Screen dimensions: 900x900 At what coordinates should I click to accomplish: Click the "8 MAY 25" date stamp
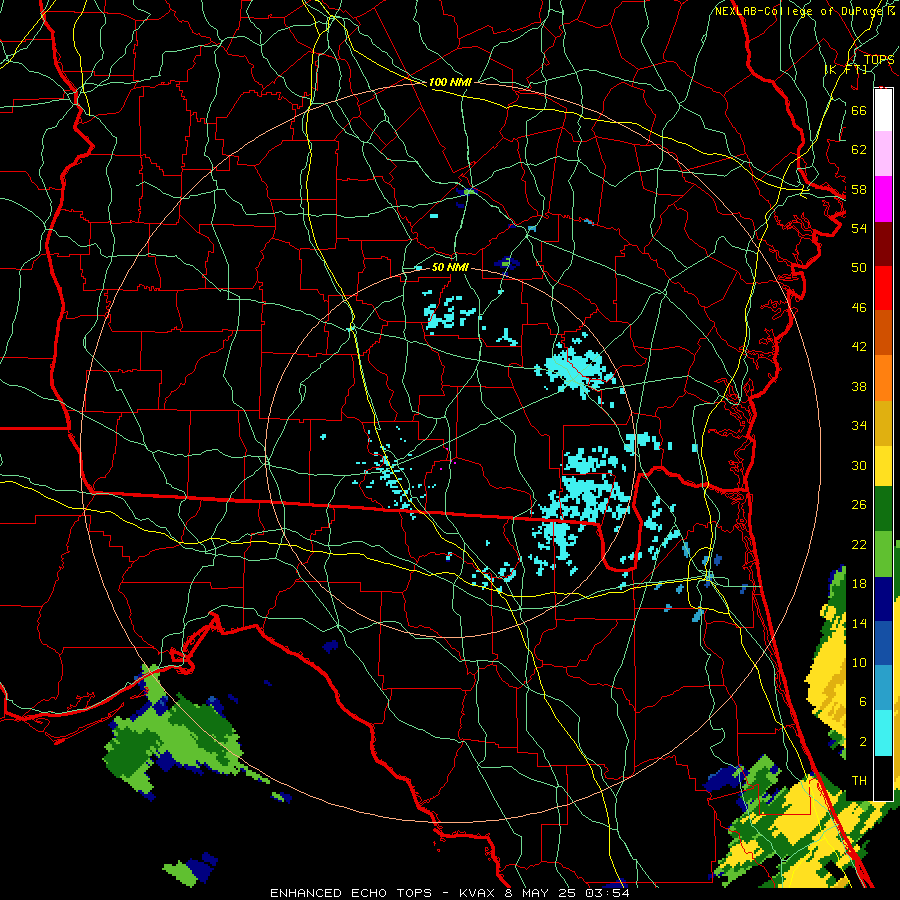541,893
